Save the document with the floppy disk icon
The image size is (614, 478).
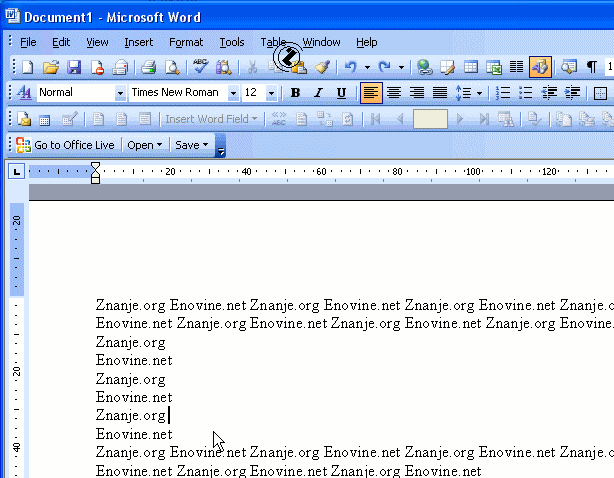point(74,67)
